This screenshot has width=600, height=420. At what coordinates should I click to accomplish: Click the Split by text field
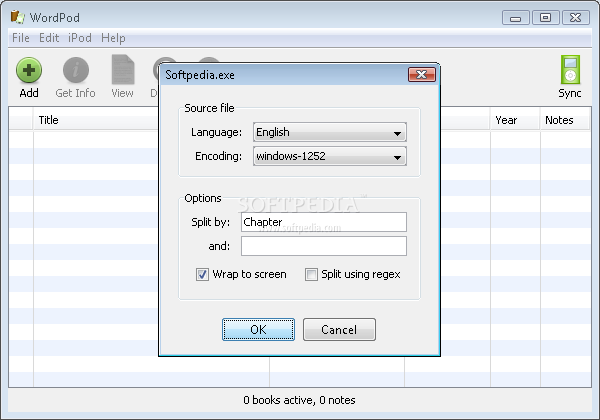click(323, 222)
